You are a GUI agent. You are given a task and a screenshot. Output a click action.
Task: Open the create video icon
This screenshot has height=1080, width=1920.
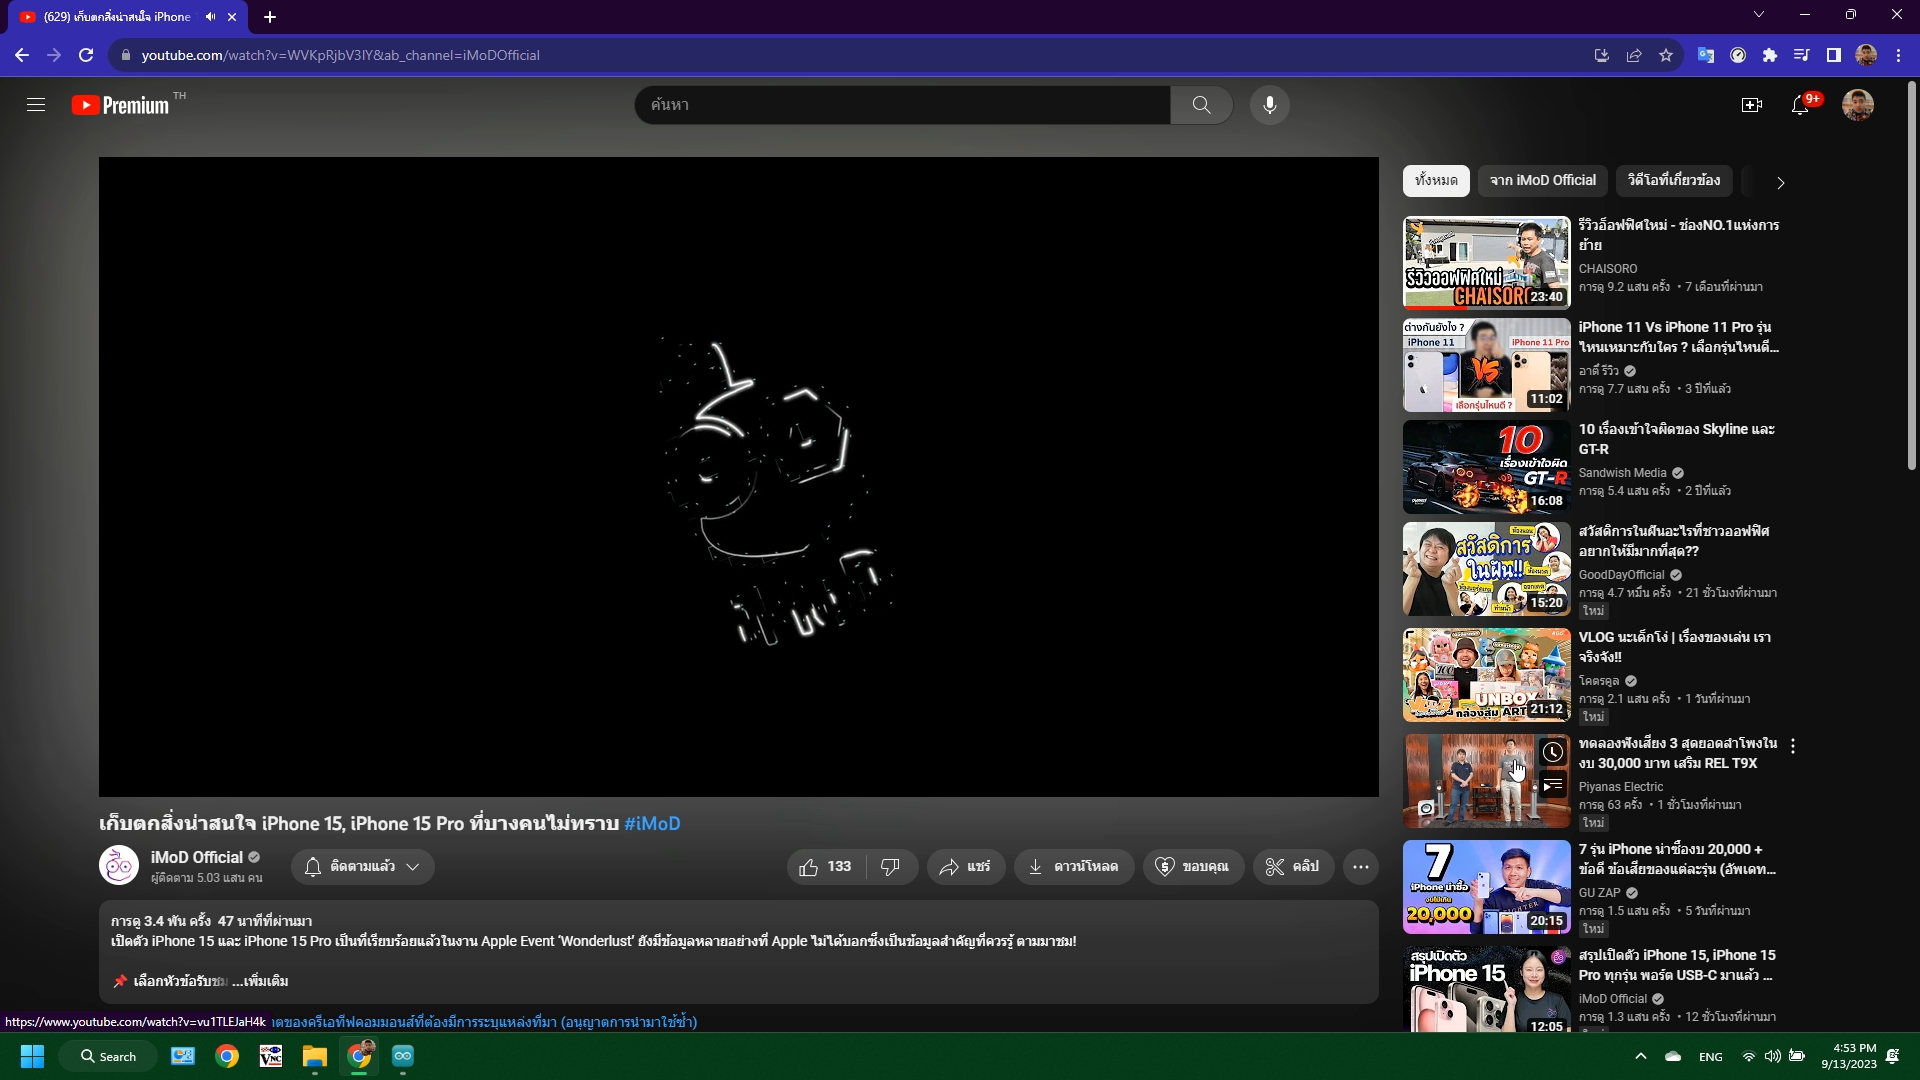click(x=1752, y=105)
